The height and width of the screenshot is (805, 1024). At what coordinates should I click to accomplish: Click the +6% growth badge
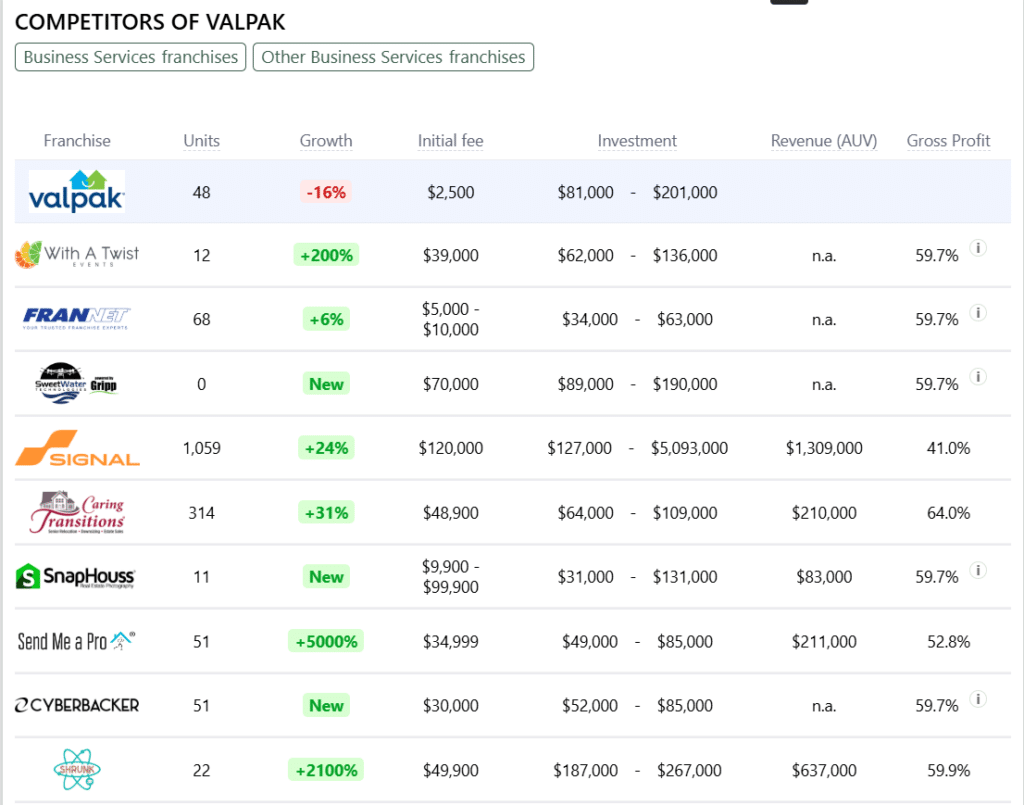tap(326, 319)
